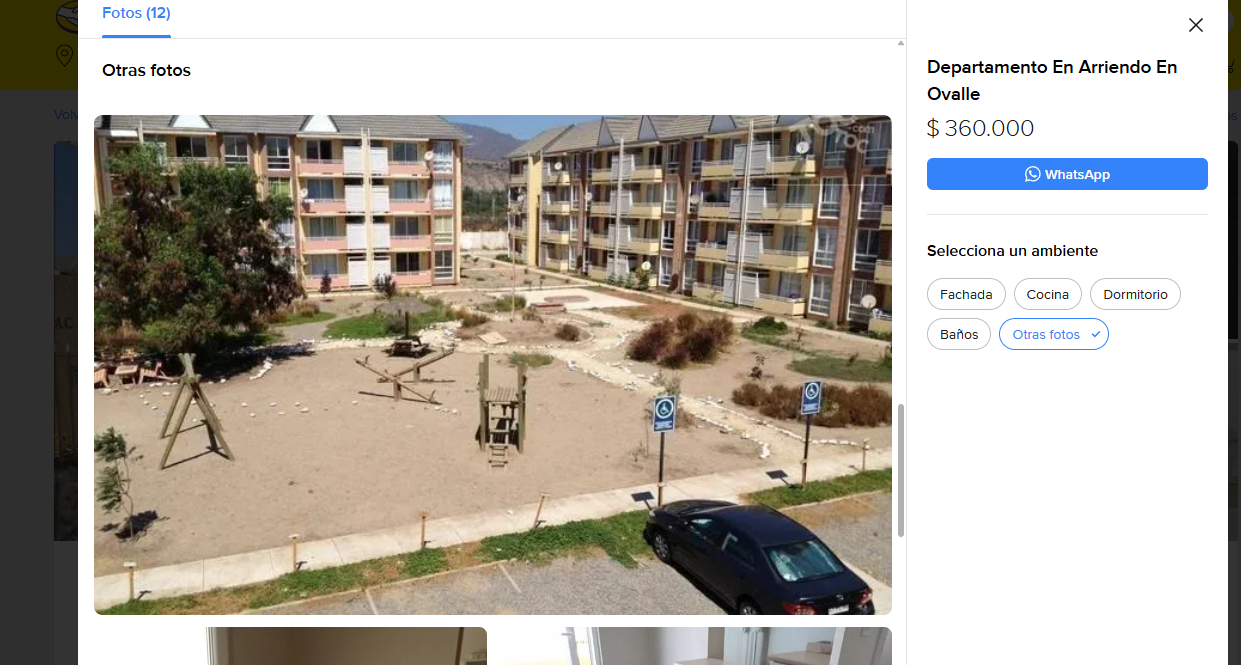Click the gallery scrollbar's up arrow
Image resolution: width=1241 pixels, height=665 pixels.
point(900,44)
